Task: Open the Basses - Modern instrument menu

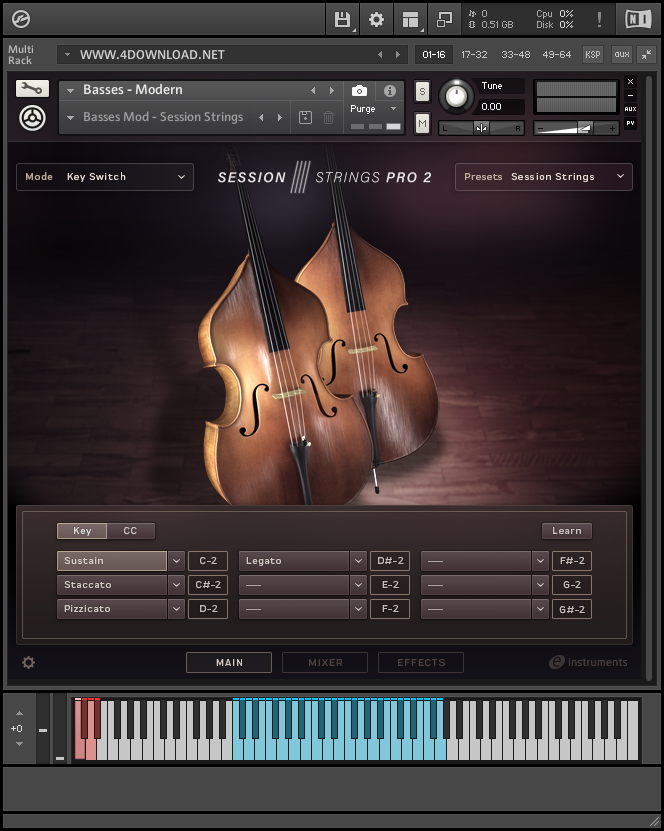Action: coord(70,91)
